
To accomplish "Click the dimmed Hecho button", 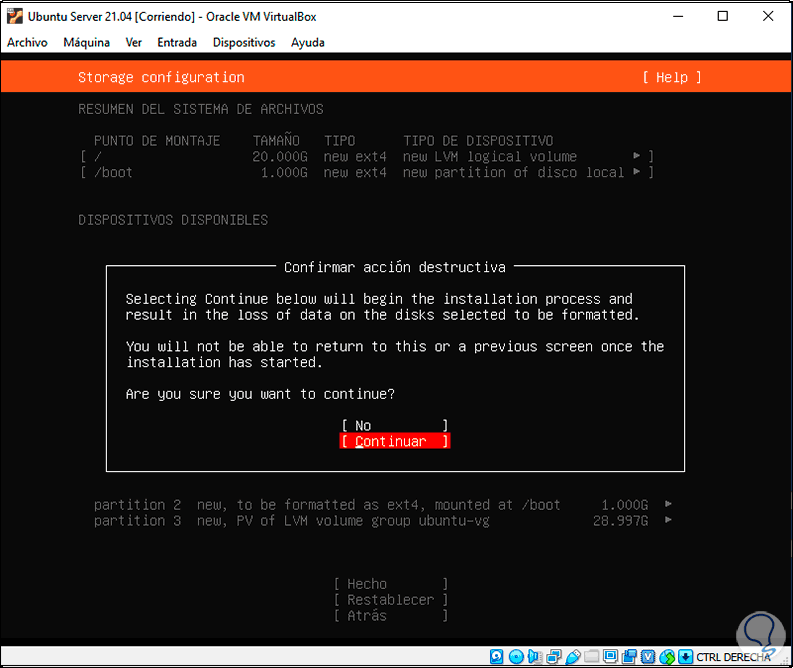I will coord(391,584).
